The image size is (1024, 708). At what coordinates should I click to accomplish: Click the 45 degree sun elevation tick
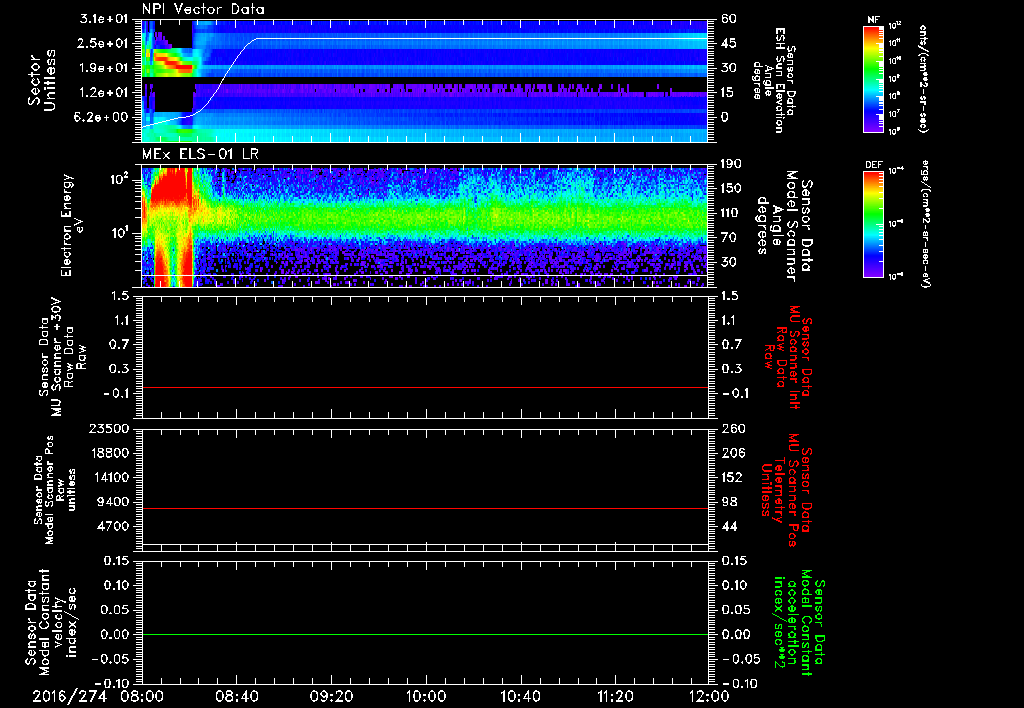click(728, 43)
